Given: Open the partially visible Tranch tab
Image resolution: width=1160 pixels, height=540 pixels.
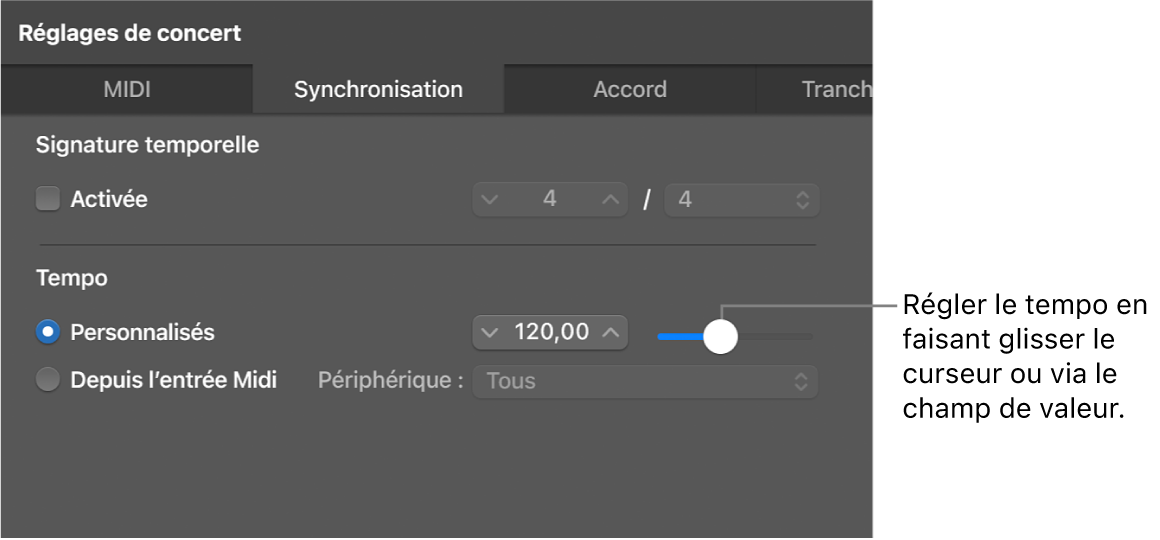Looking at the screenshot, I should point(835,90).
